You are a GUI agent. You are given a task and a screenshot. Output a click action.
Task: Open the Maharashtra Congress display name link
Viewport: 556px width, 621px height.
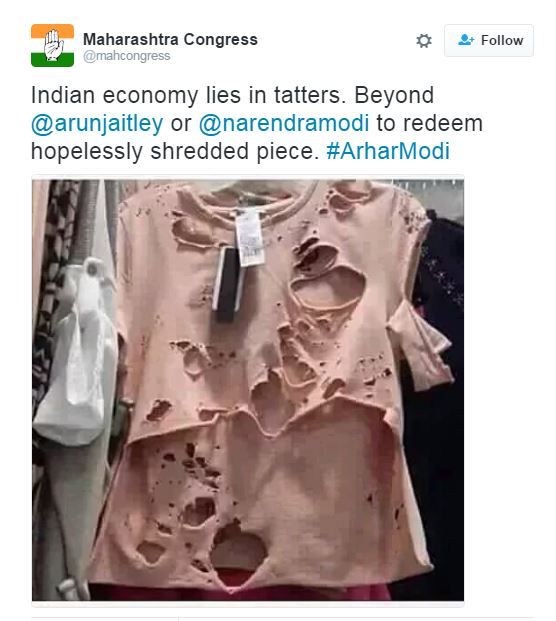(170, 39)
